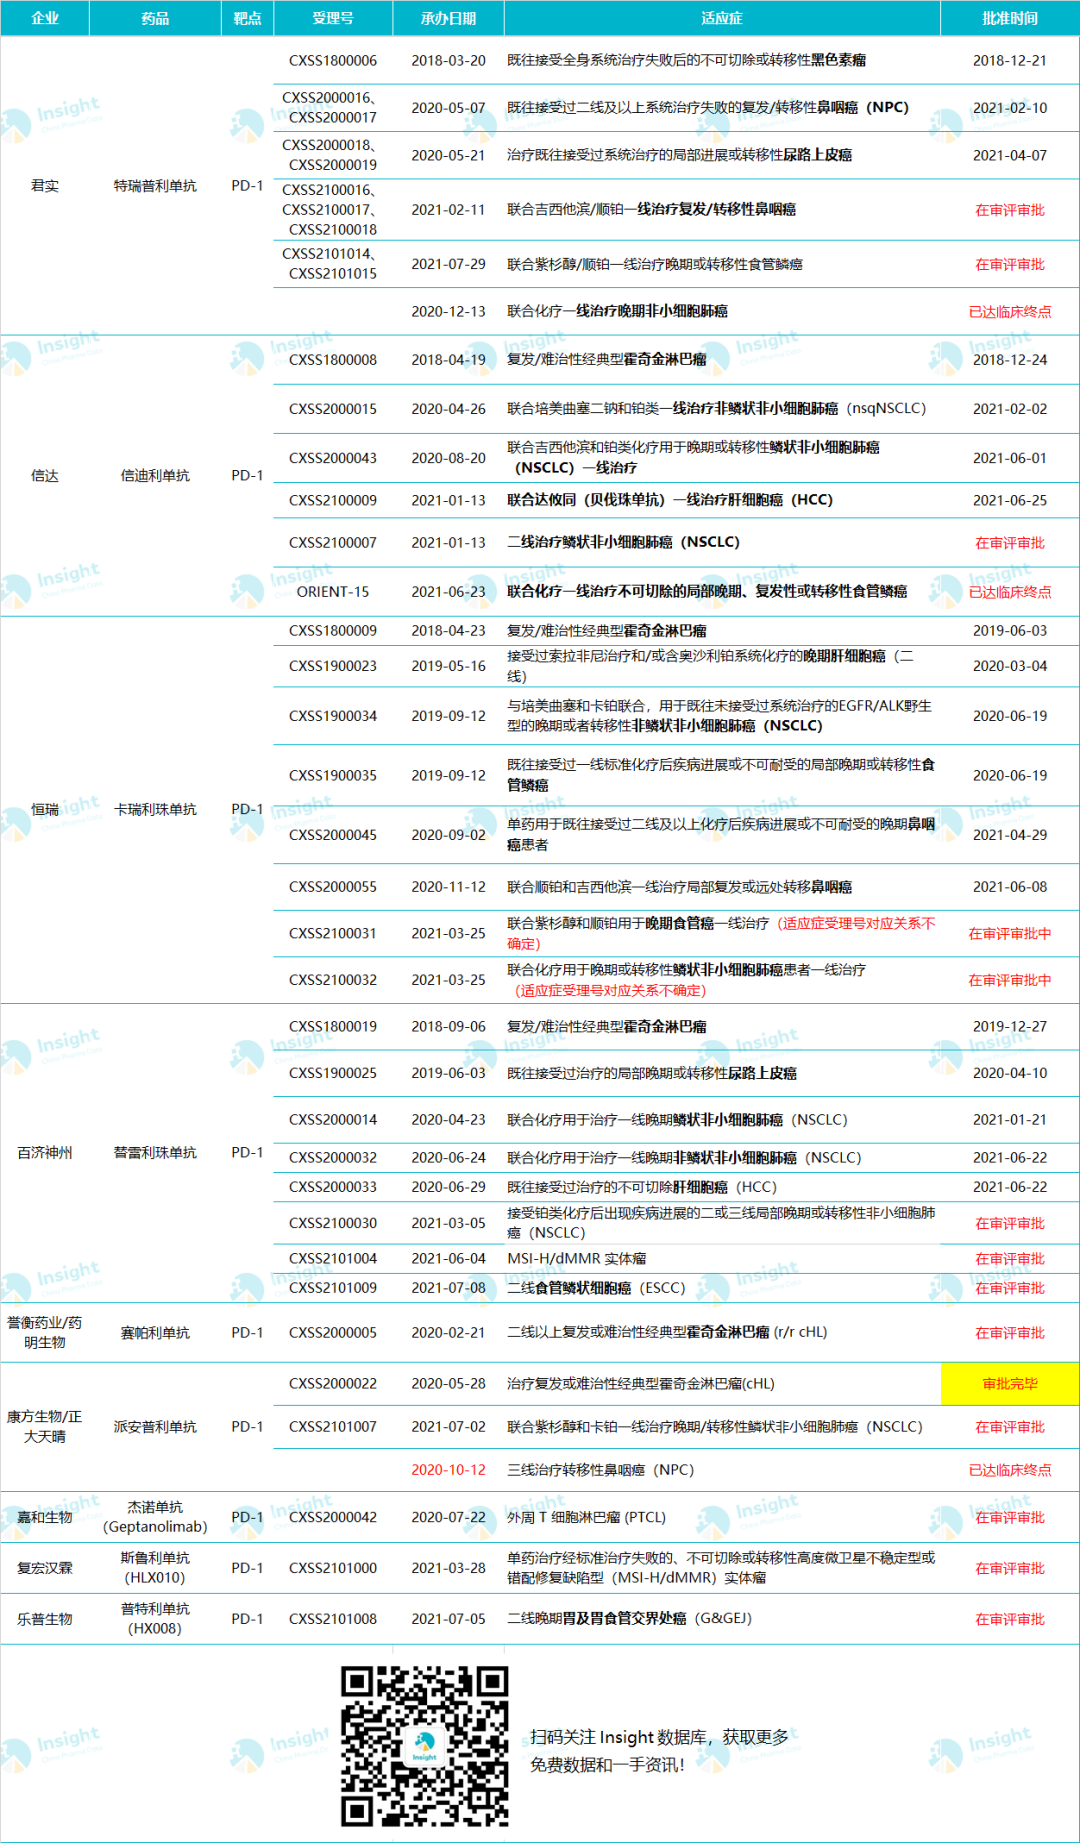Select drug cell 斯鲁利单抗 (HLX010)

[x=155, y=1568]
